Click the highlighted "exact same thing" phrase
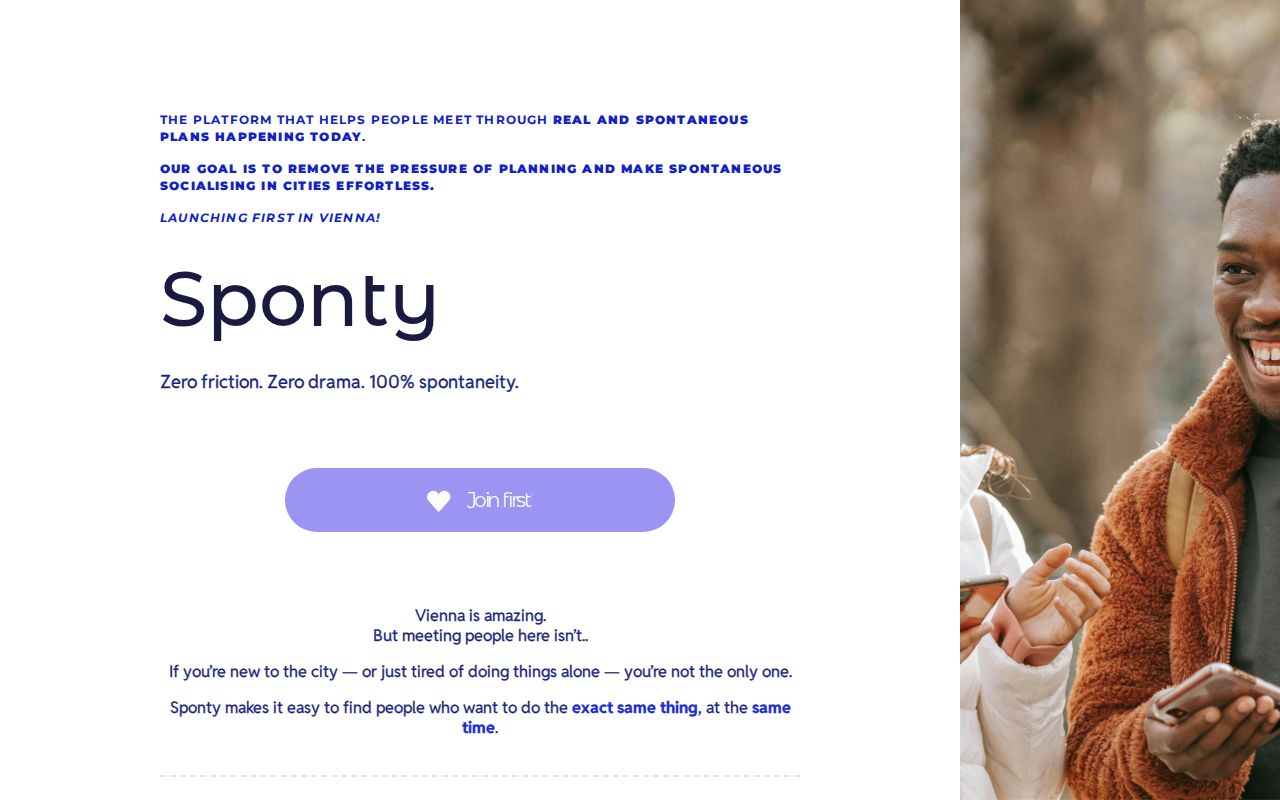 coord(634,708)
